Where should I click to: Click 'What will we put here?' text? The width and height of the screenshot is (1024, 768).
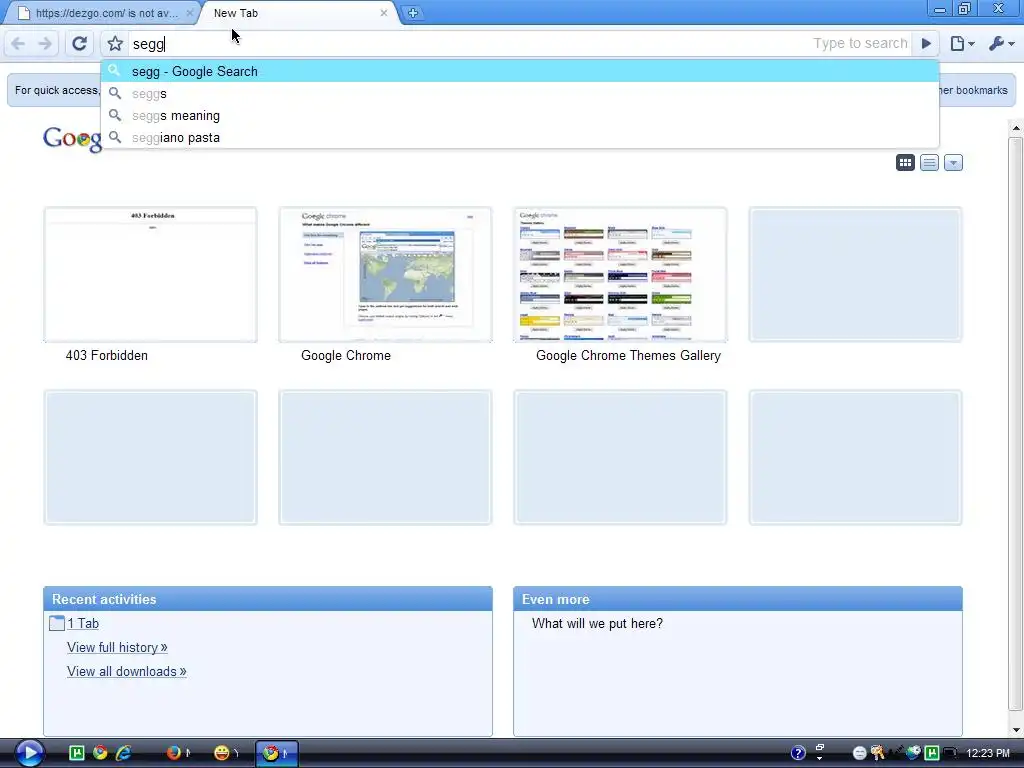[x=598, y=624]
